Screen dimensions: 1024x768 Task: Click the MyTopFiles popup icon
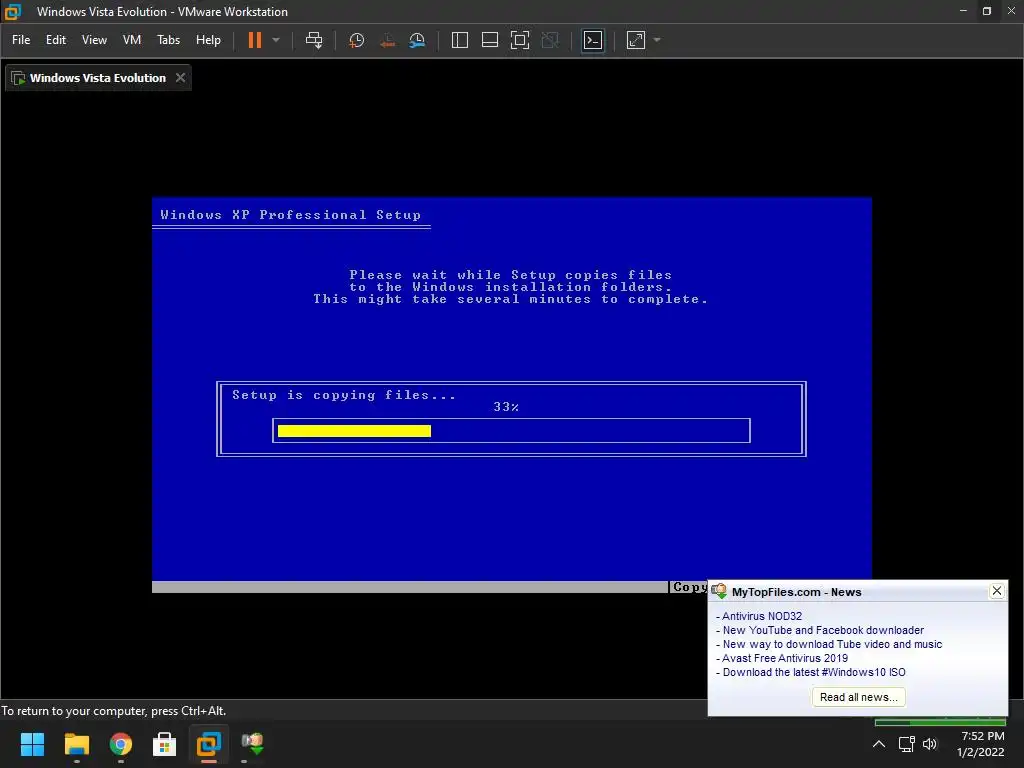click(720, 592)
